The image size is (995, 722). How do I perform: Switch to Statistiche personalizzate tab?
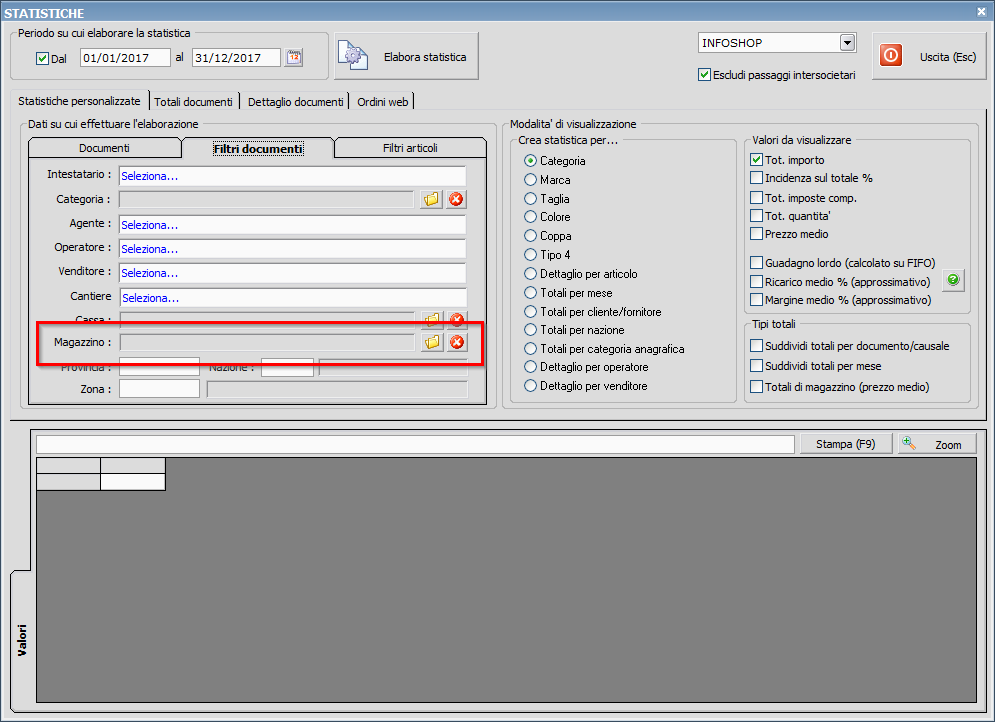pos(79,101)
